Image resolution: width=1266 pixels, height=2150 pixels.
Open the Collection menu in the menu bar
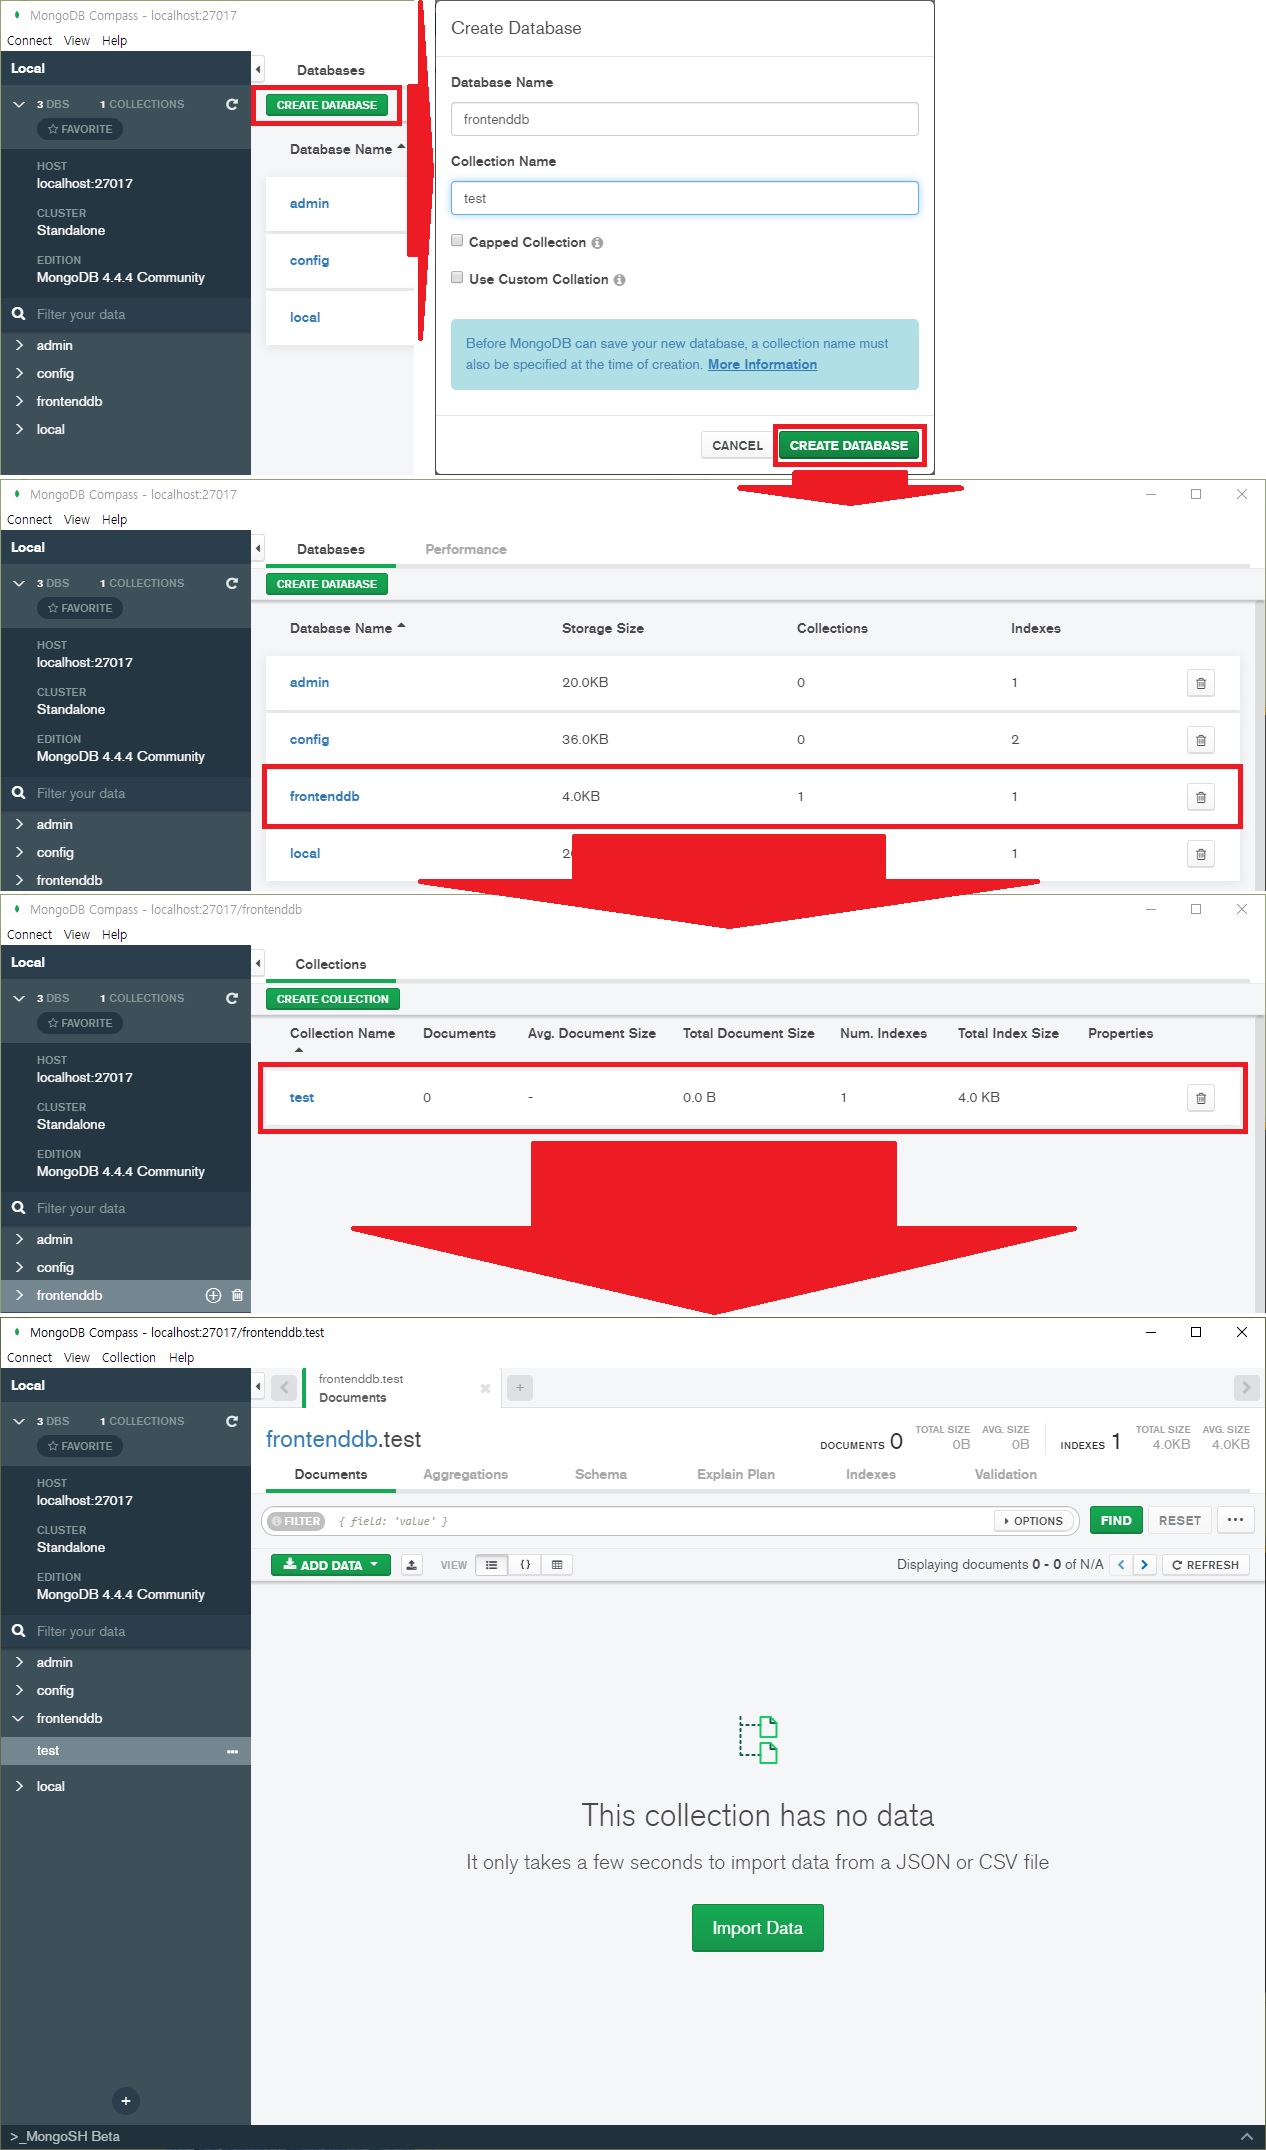coord(129,1357)
